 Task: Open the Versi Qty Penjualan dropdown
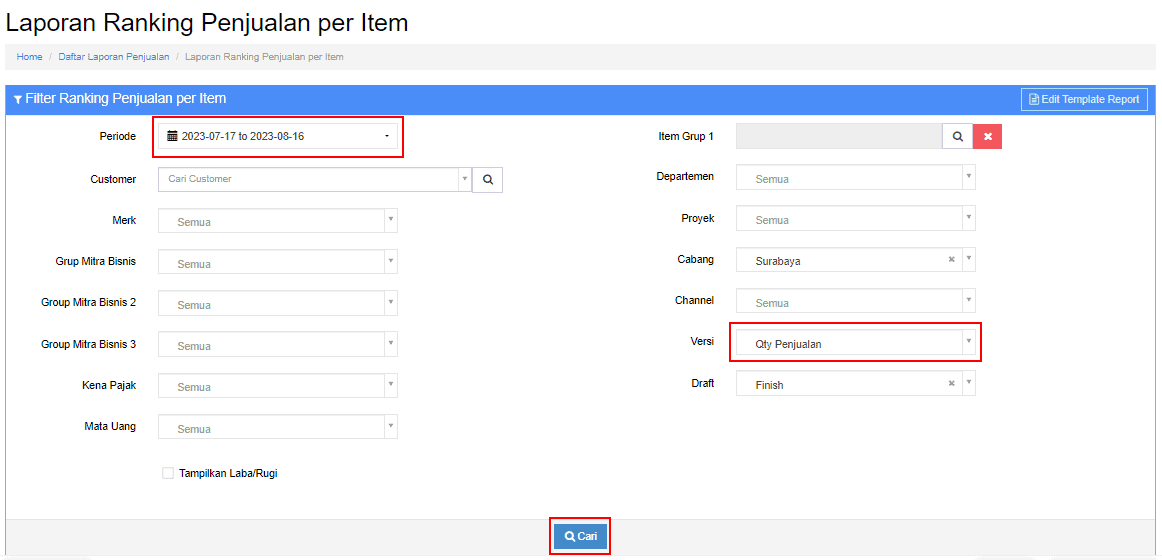(856, 343)
